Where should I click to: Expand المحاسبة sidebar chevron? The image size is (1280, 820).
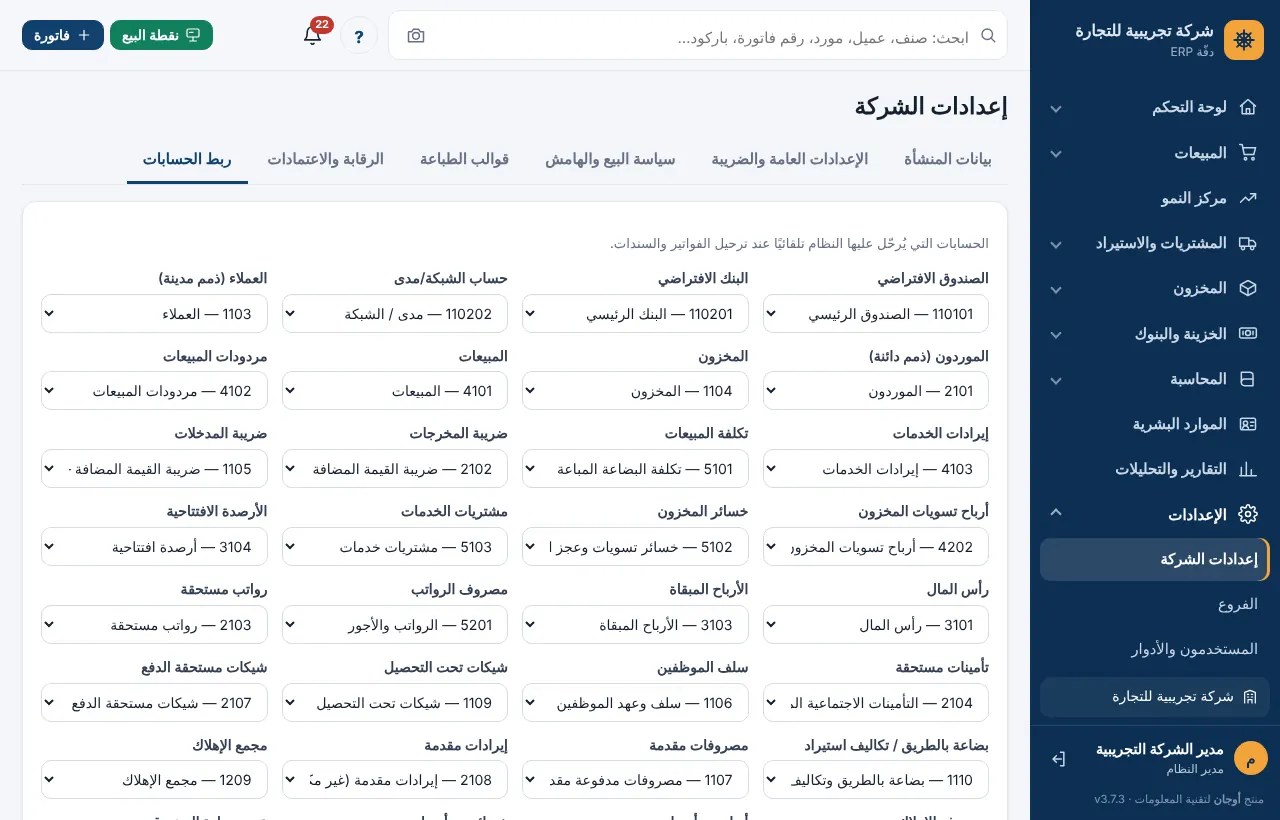1056,380
